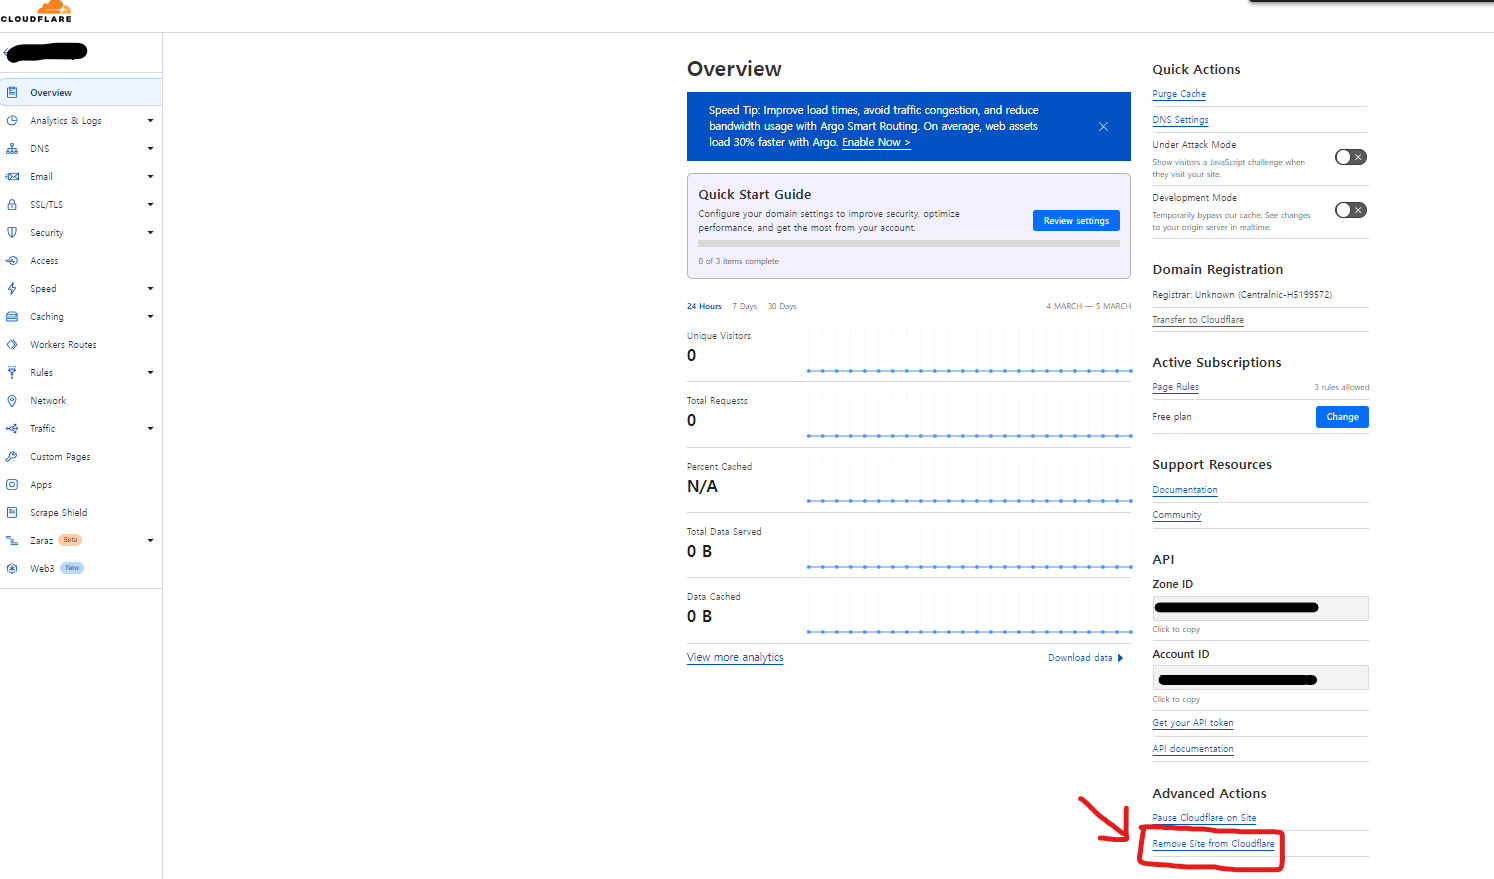The width and height of the screenshot is (1494, 879).
Task: Click the Access icon in sidebar
Action: [12, 260]
